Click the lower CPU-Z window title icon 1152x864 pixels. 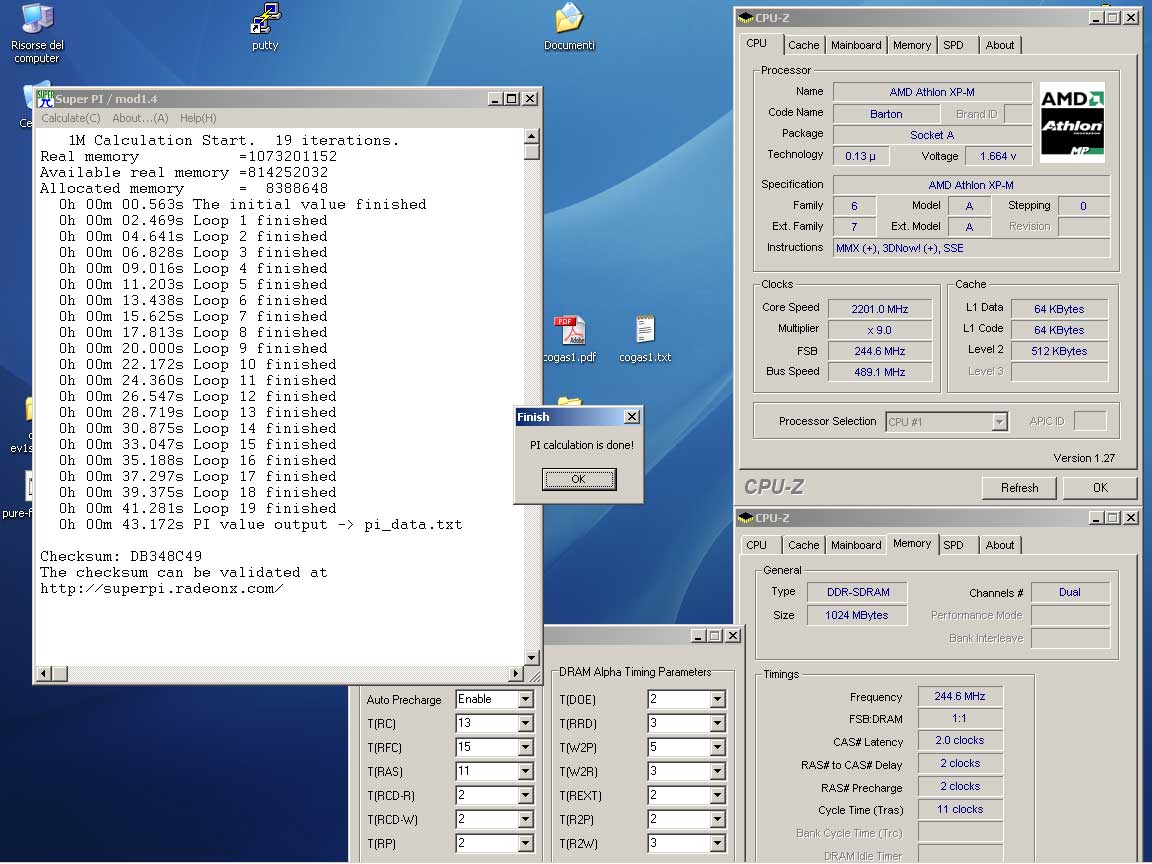[745, 518]
